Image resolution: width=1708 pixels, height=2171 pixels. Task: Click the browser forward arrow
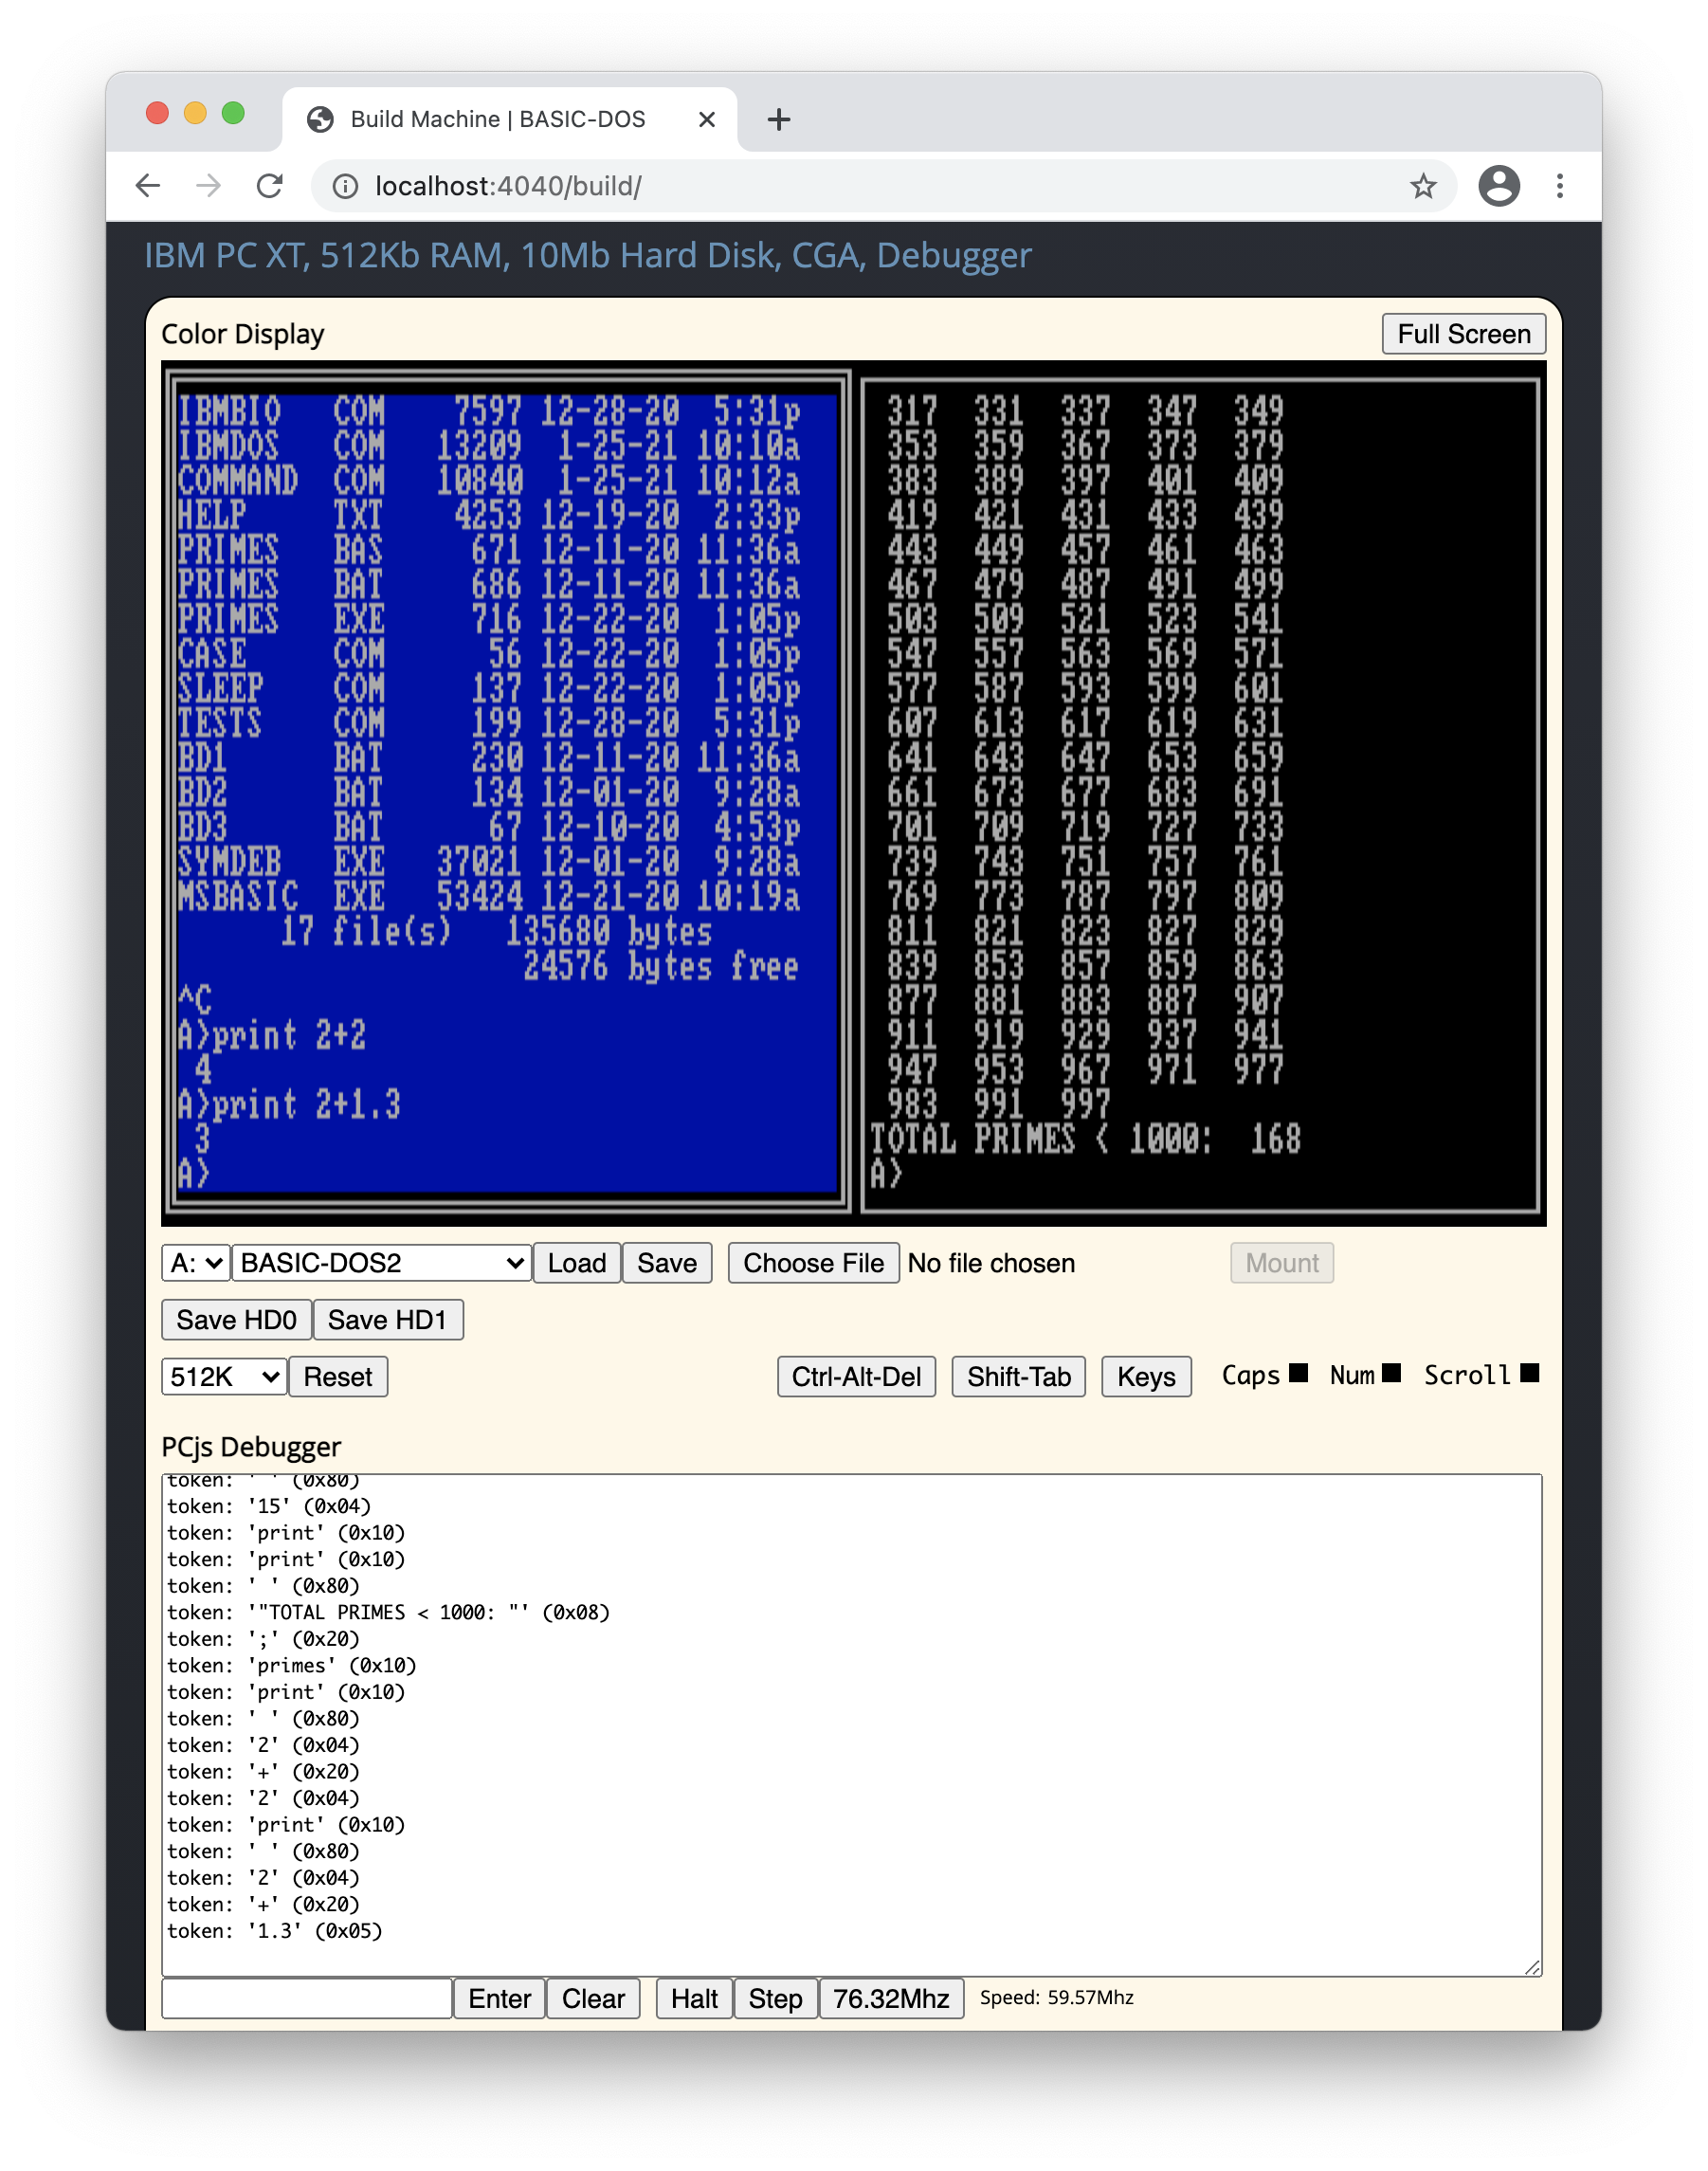tap(209, 186)
